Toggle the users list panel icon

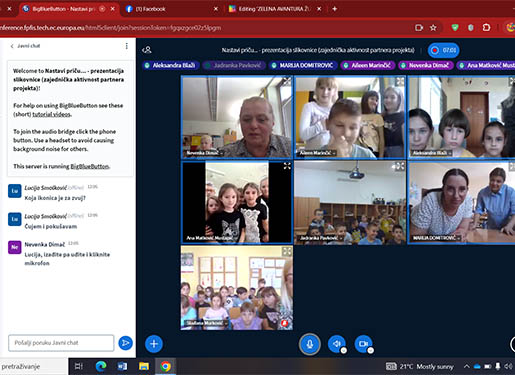click(147, 50)
